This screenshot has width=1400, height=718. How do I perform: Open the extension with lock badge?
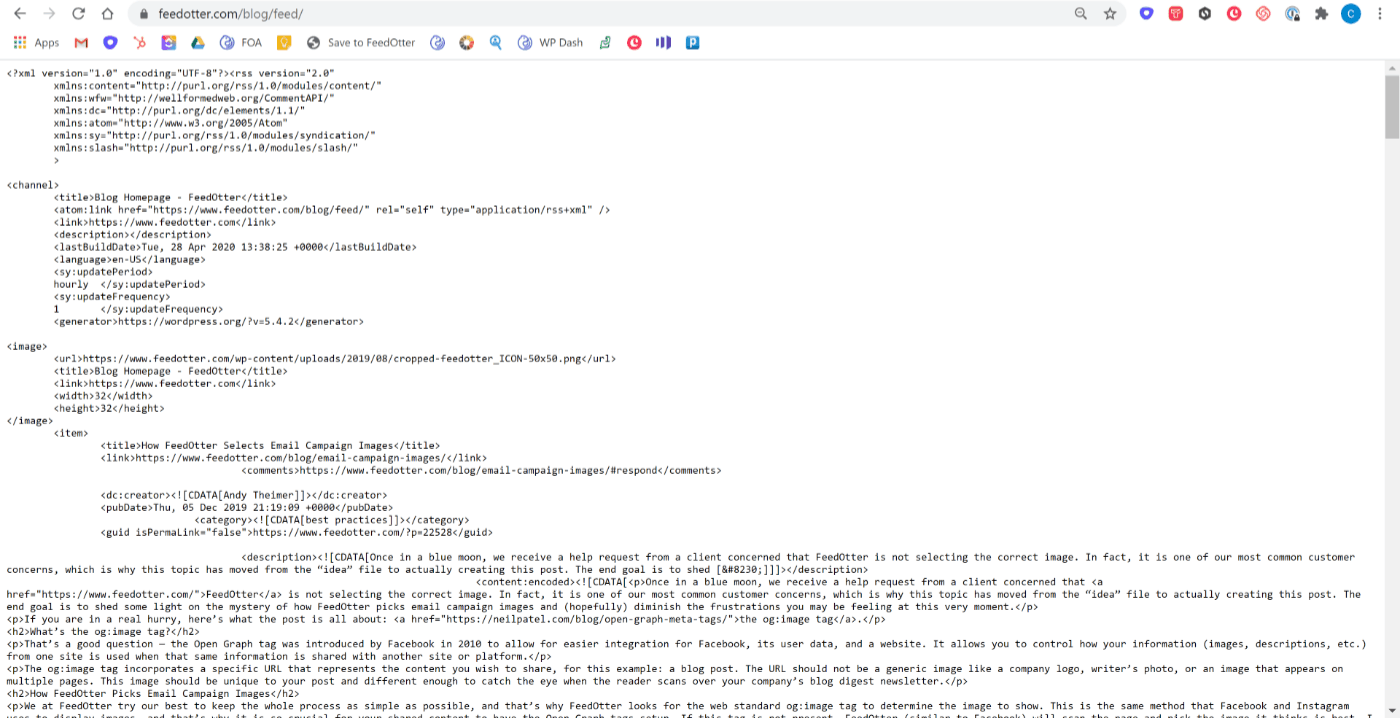click(x=1292, y=14)
